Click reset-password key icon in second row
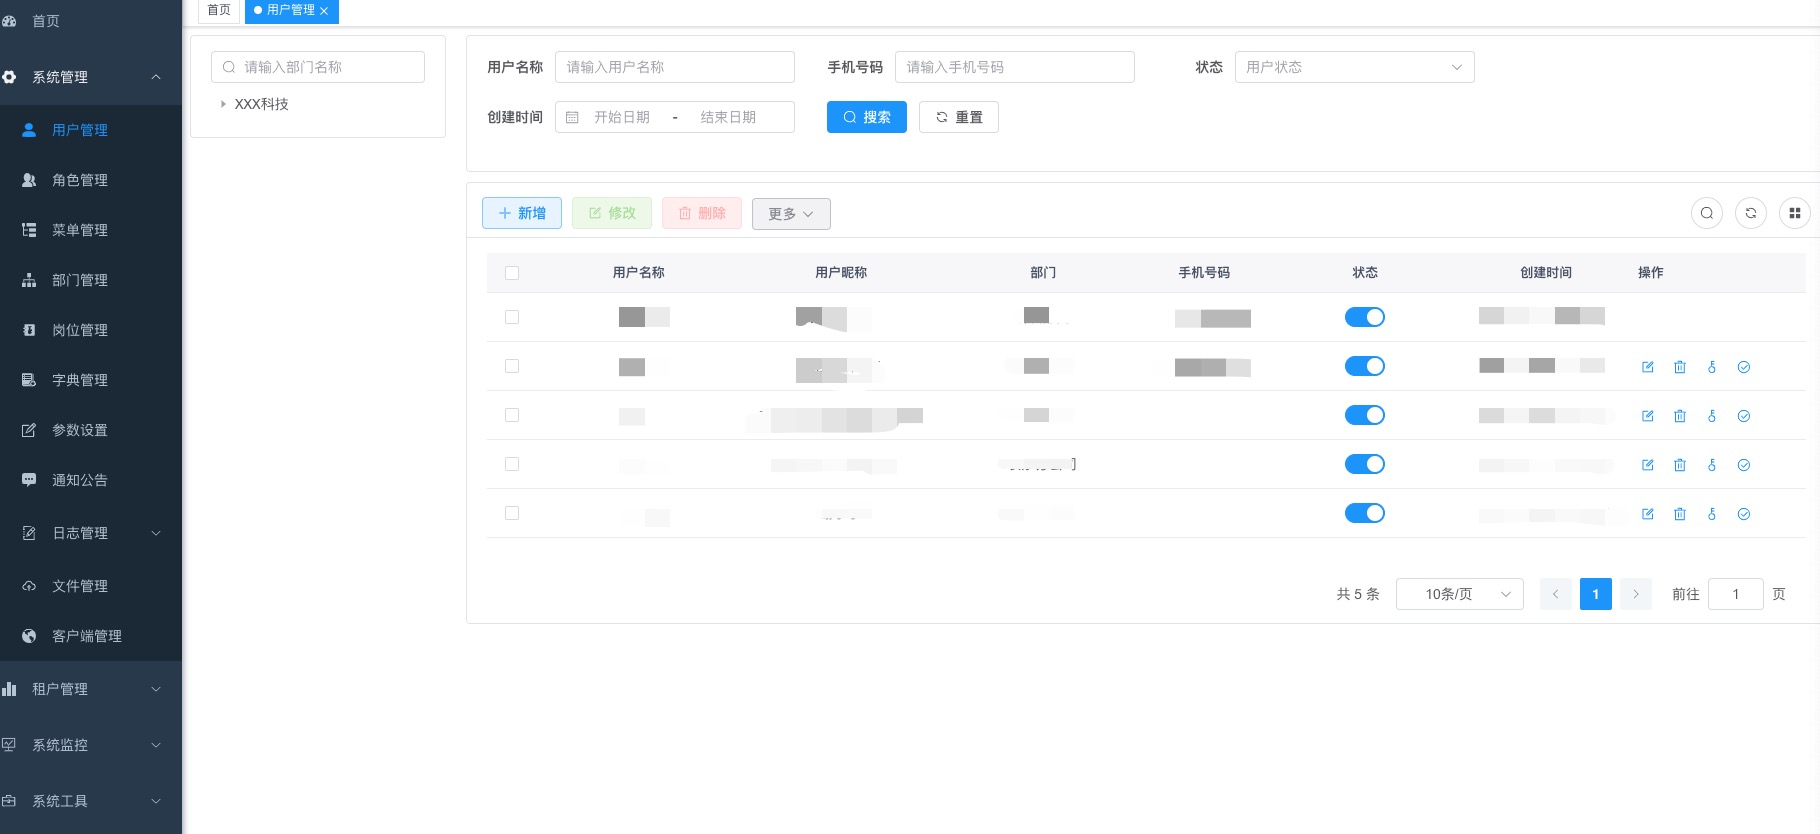 click(1712, 367)
